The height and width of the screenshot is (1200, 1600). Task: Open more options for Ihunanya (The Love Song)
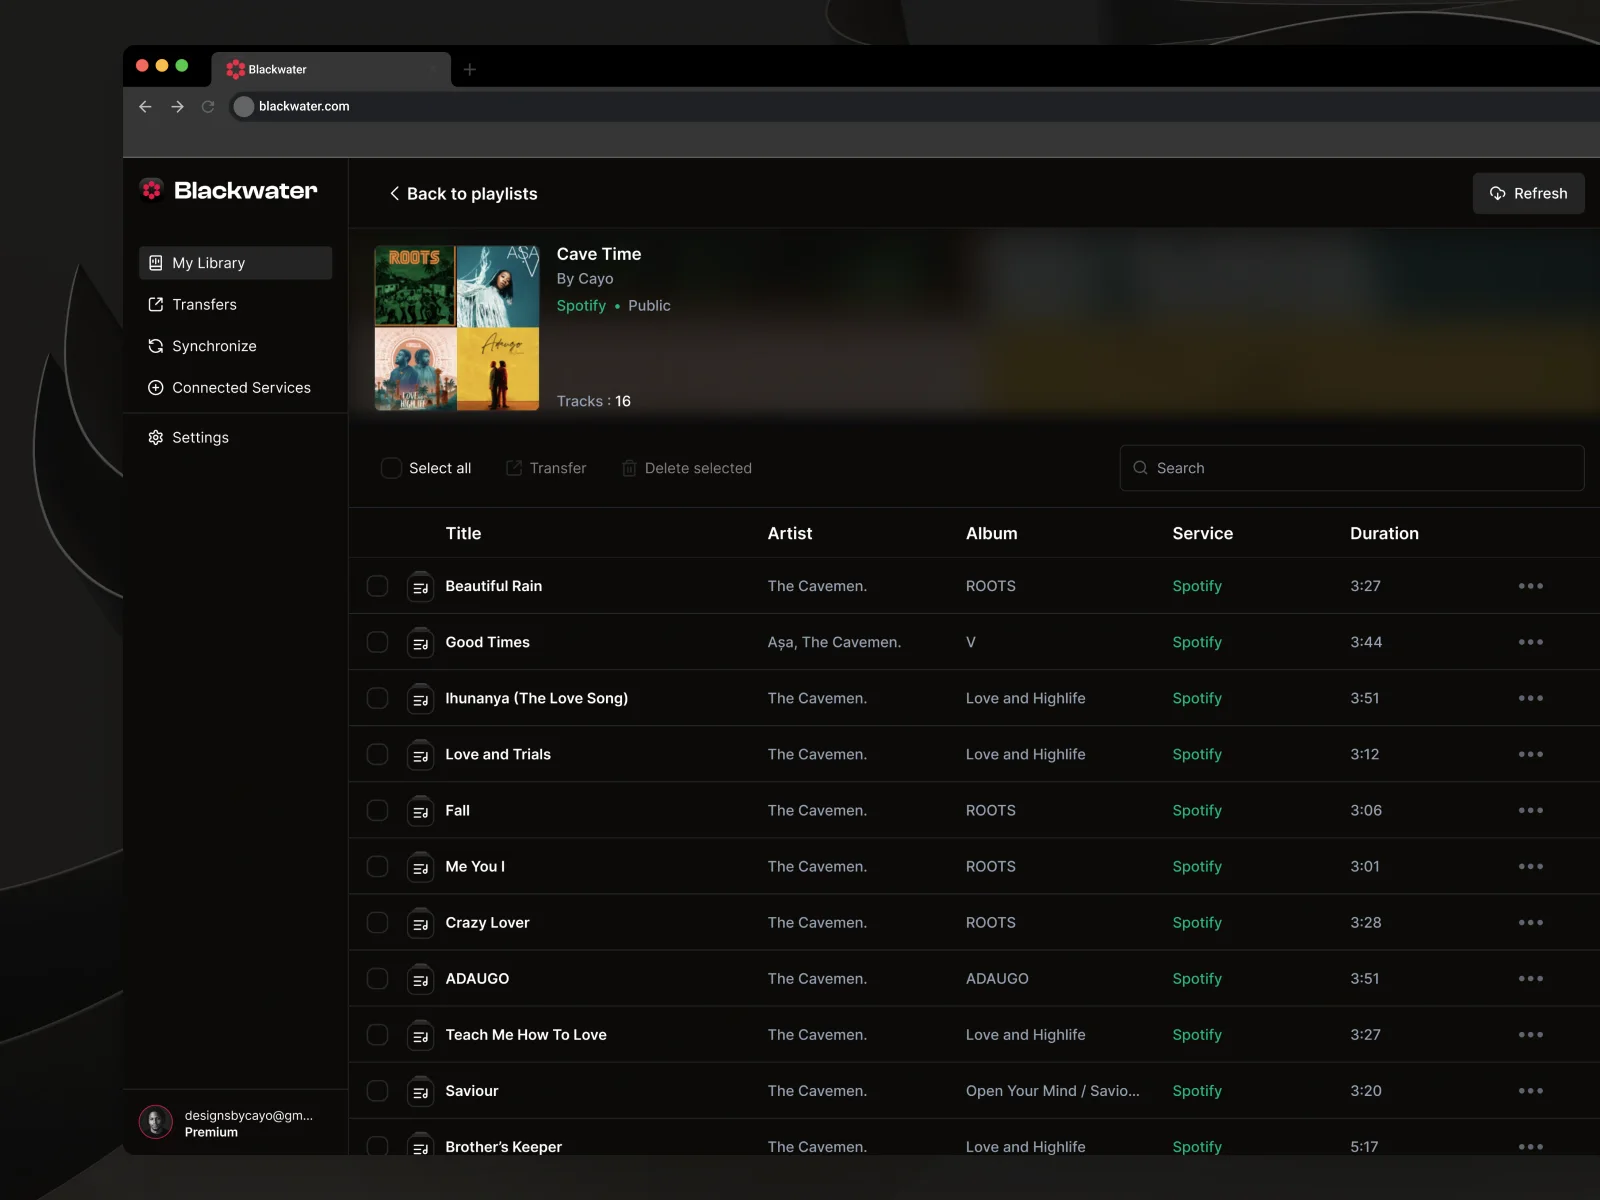(x=1530, y=698)
